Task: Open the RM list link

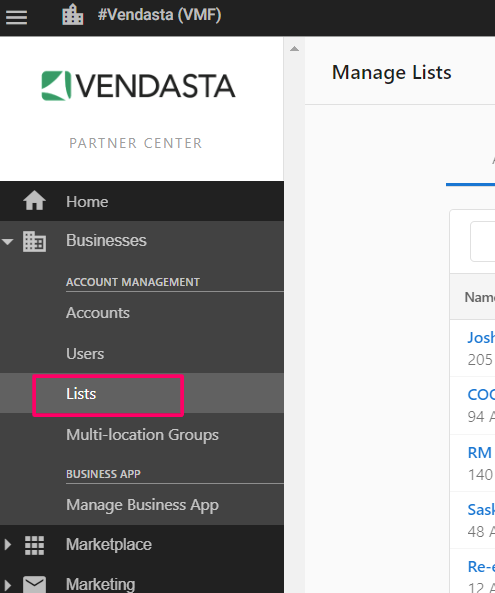Action: [x=479, y=453]
